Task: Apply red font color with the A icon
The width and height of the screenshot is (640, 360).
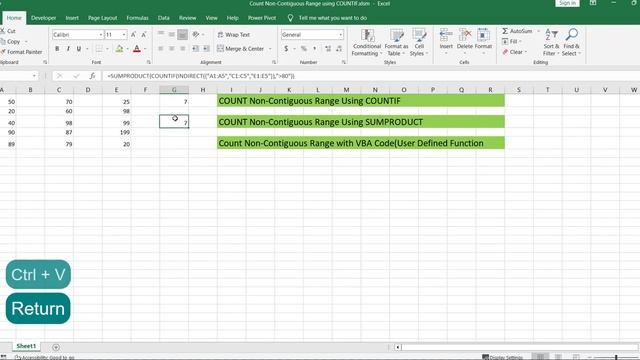Action: 137,49
